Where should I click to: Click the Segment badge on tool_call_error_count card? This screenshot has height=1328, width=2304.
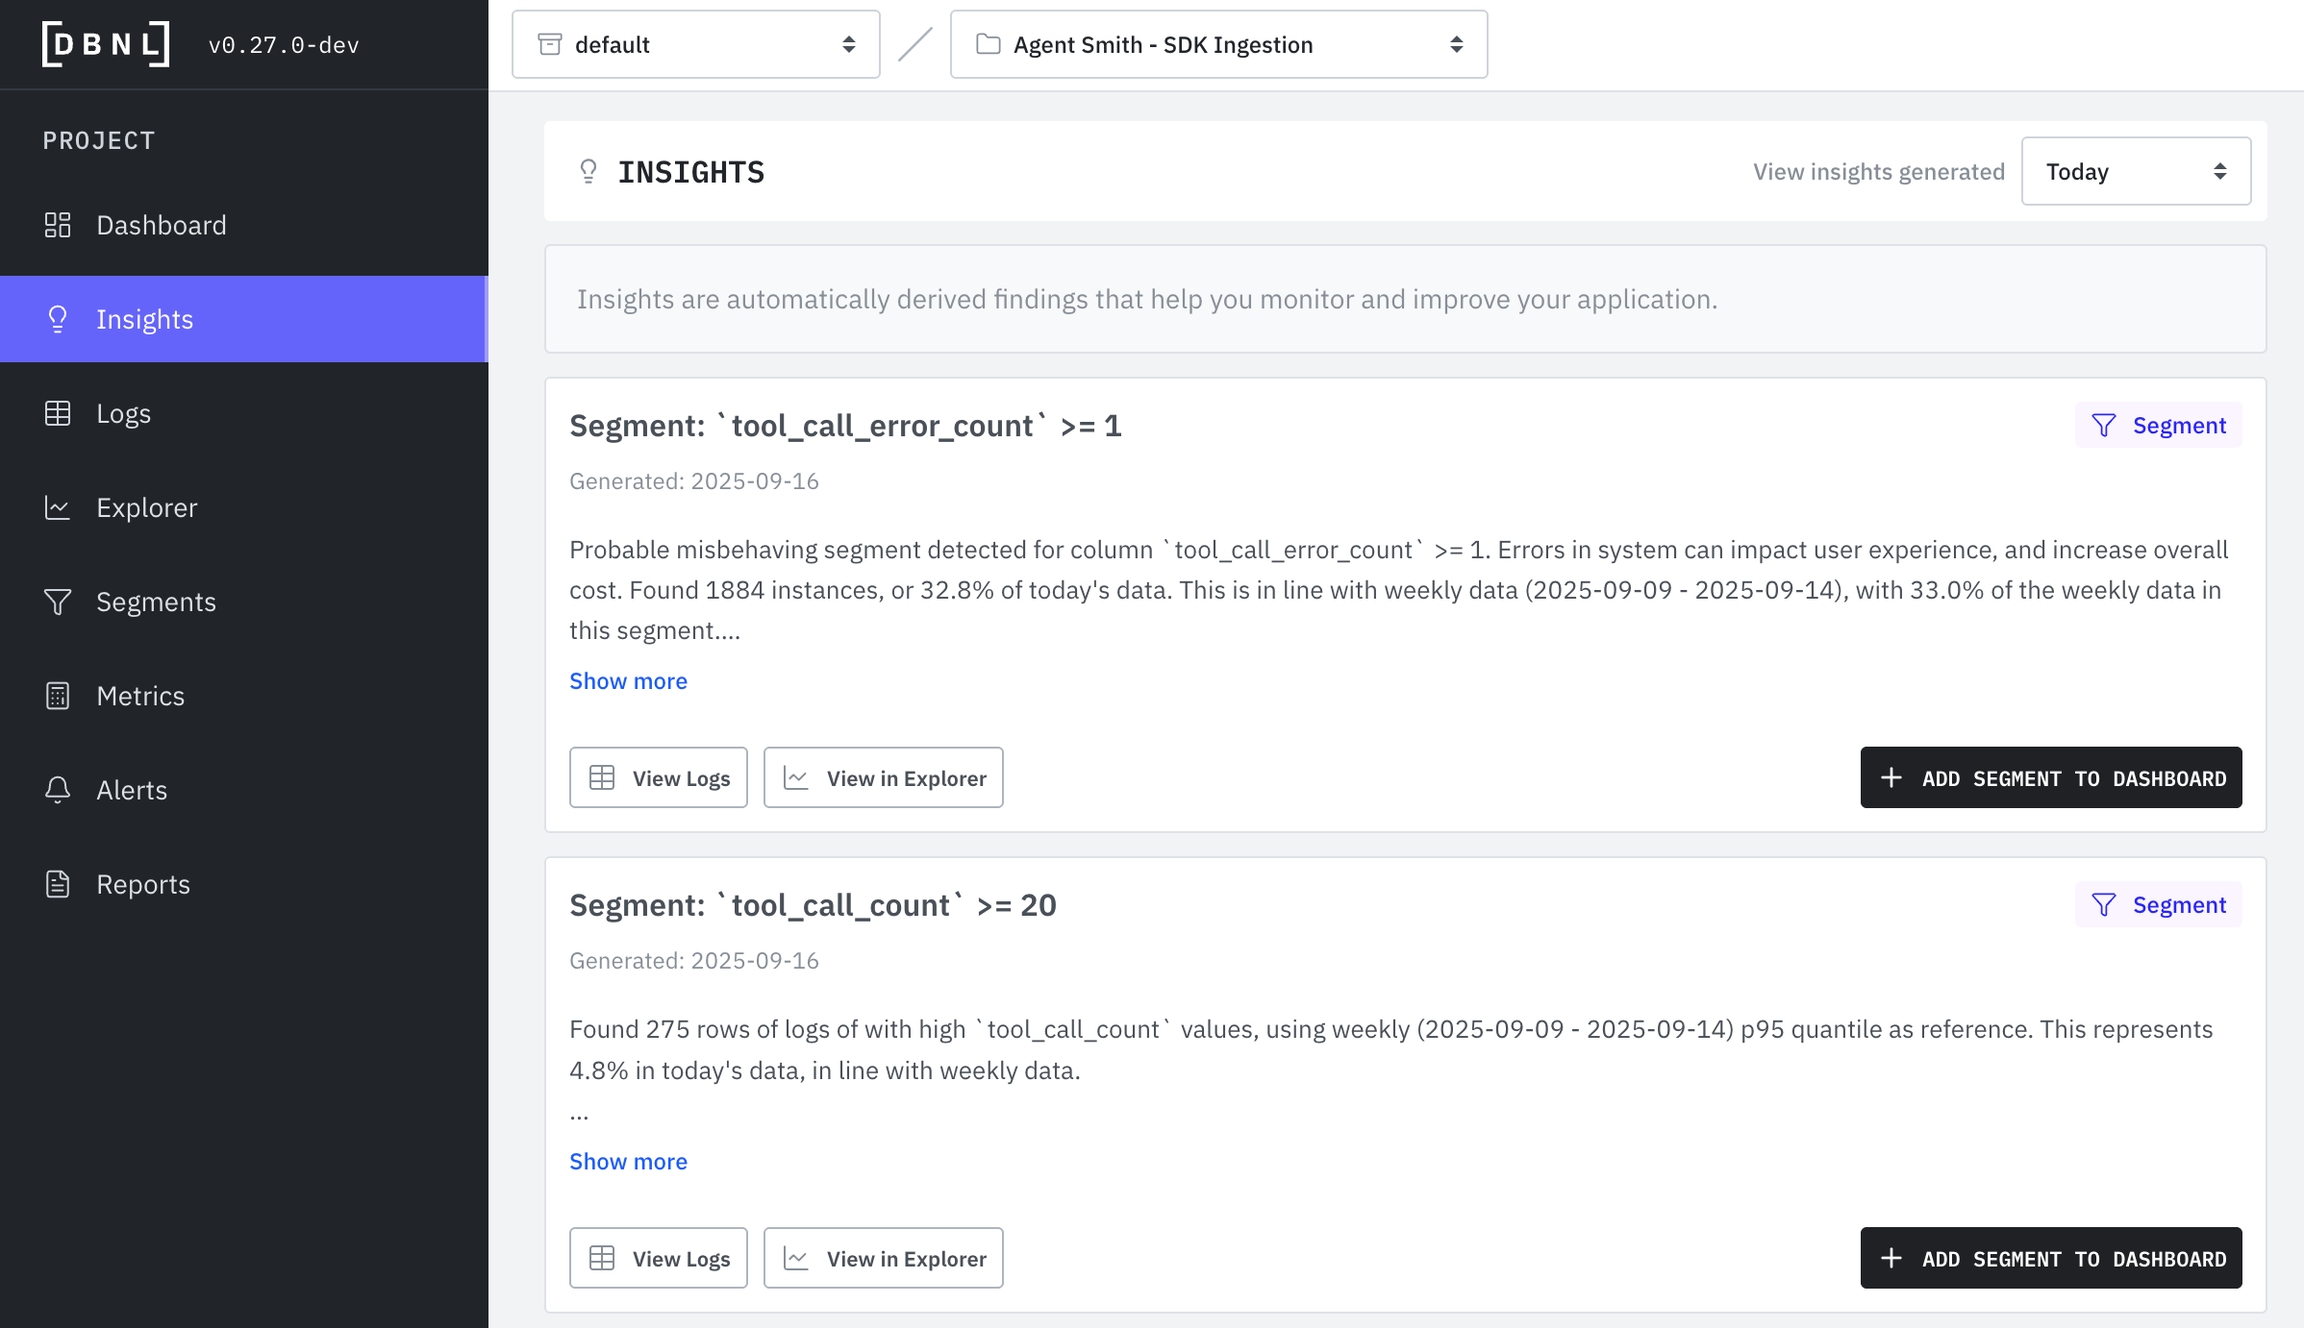click(2158, 425)
